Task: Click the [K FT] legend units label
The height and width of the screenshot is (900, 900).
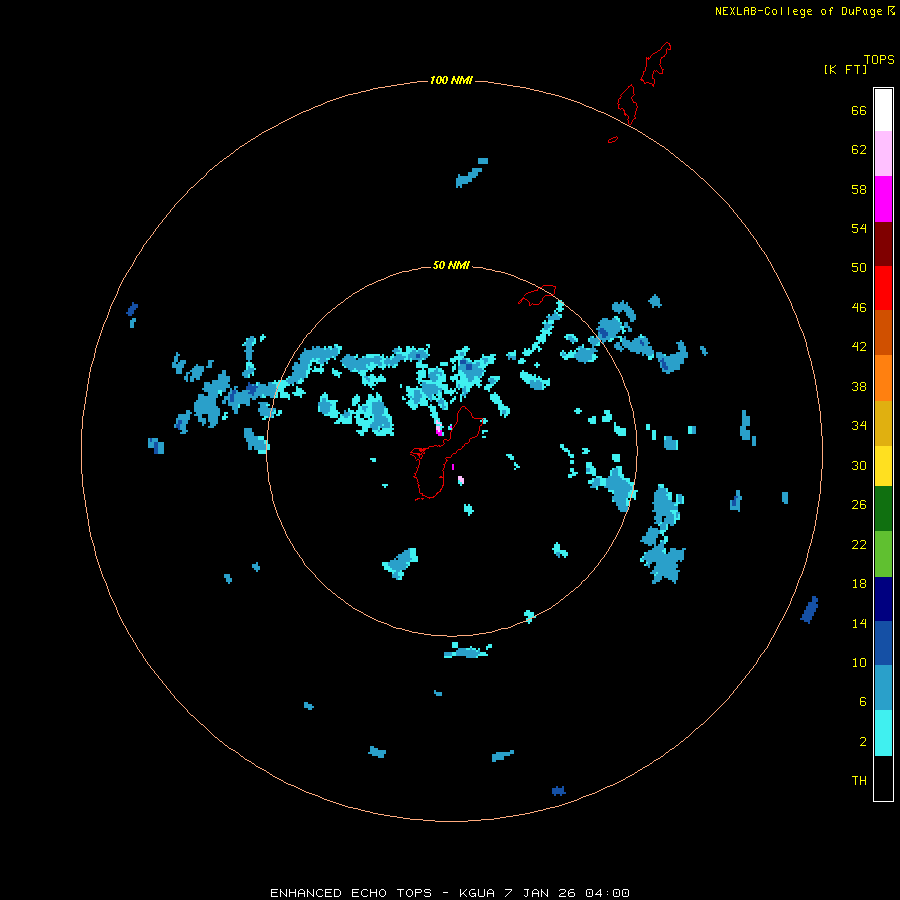Action: (x=845, y=69)
